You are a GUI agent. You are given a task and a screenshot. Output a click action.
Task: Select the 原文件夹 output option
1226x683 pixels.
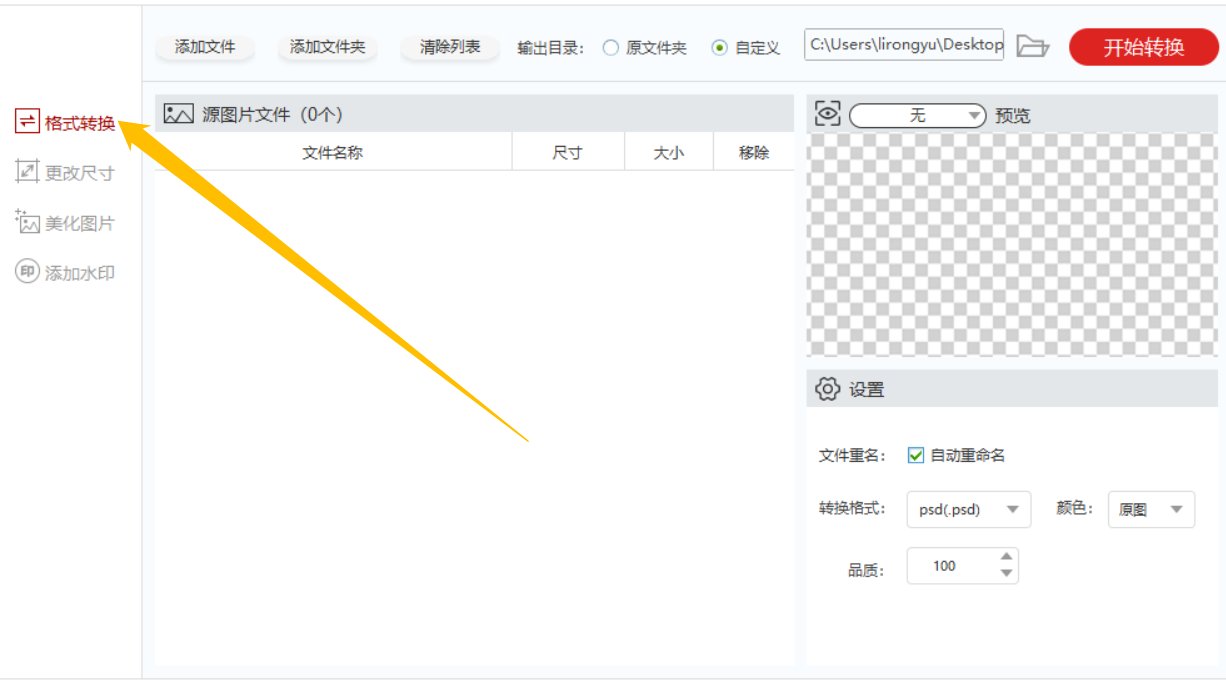pos(611,45)
